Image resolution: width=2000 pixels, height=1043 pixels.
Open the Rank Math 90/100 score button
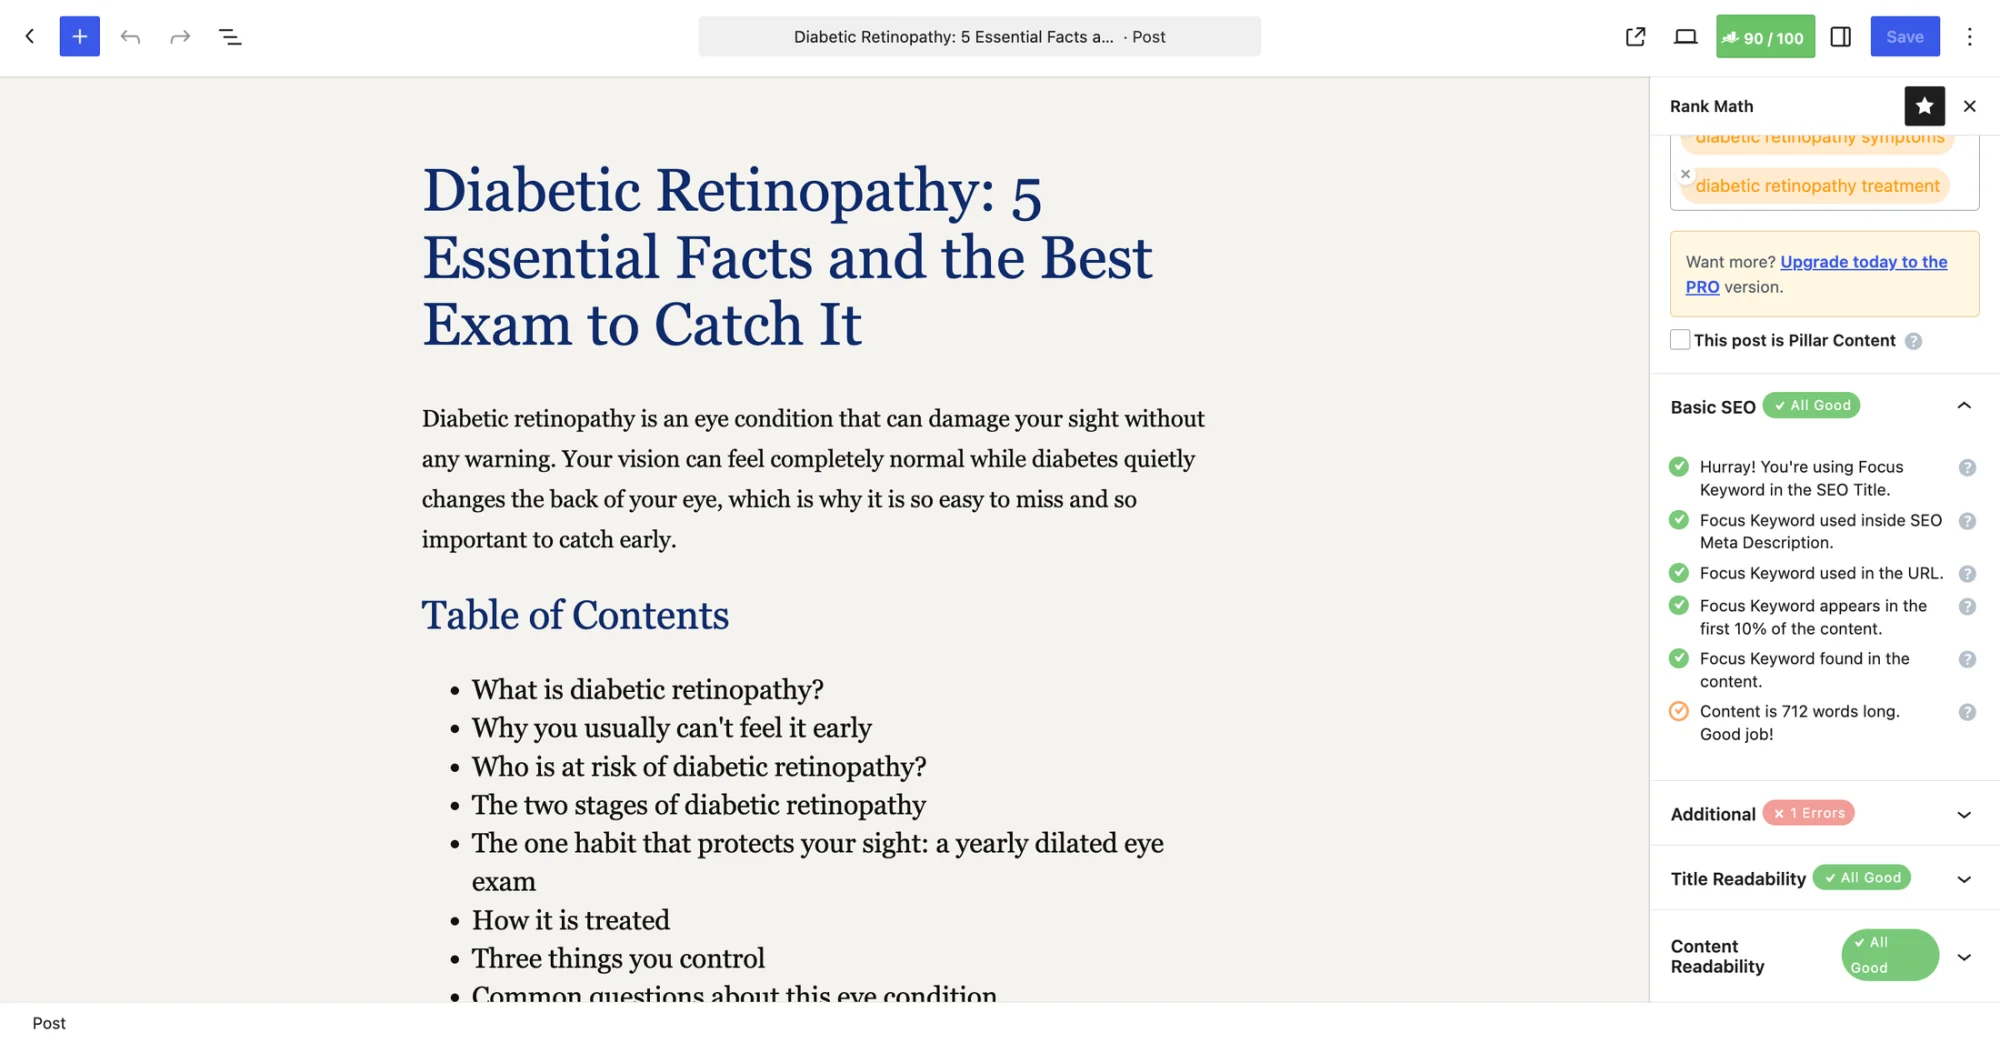(x=1765, y=37)
